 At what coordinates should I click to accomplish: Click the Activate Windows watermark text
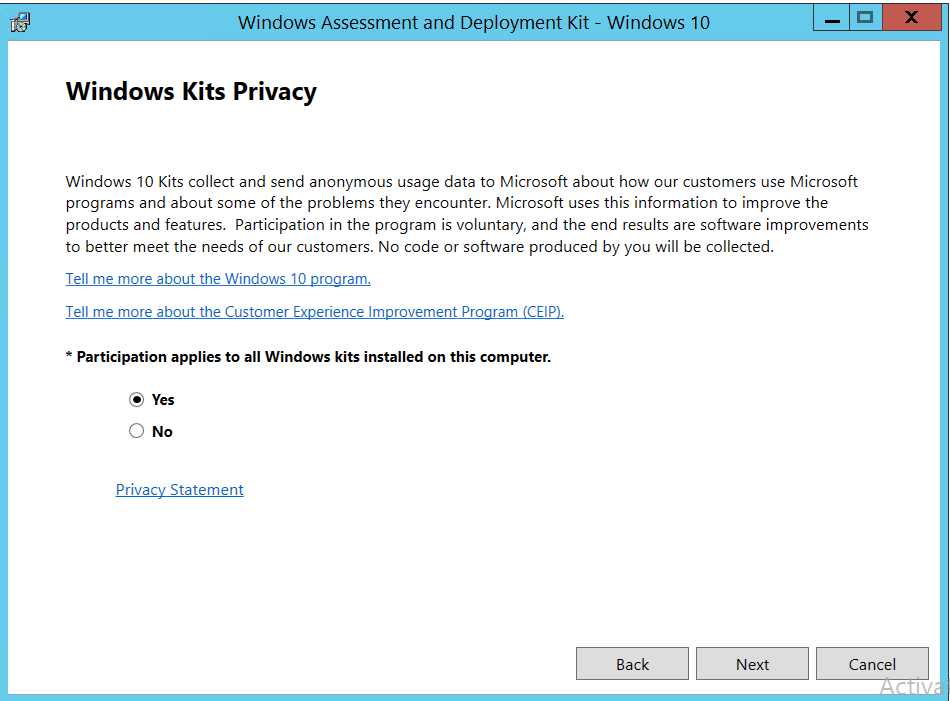913,687
